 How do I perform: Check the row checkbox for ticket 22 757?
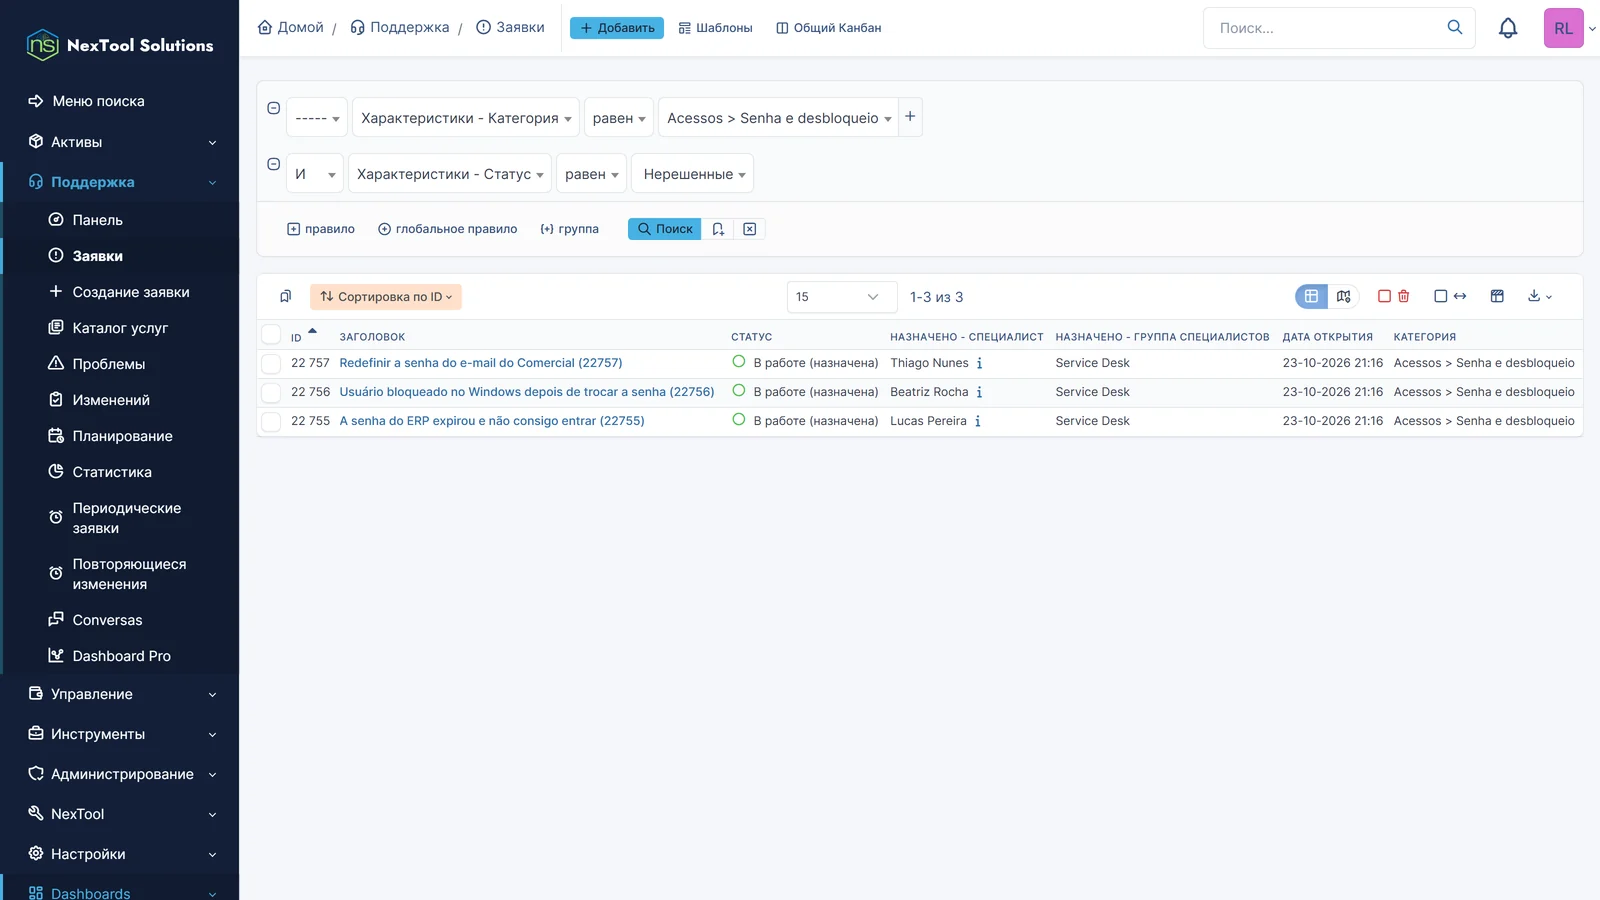click(271, 363)
